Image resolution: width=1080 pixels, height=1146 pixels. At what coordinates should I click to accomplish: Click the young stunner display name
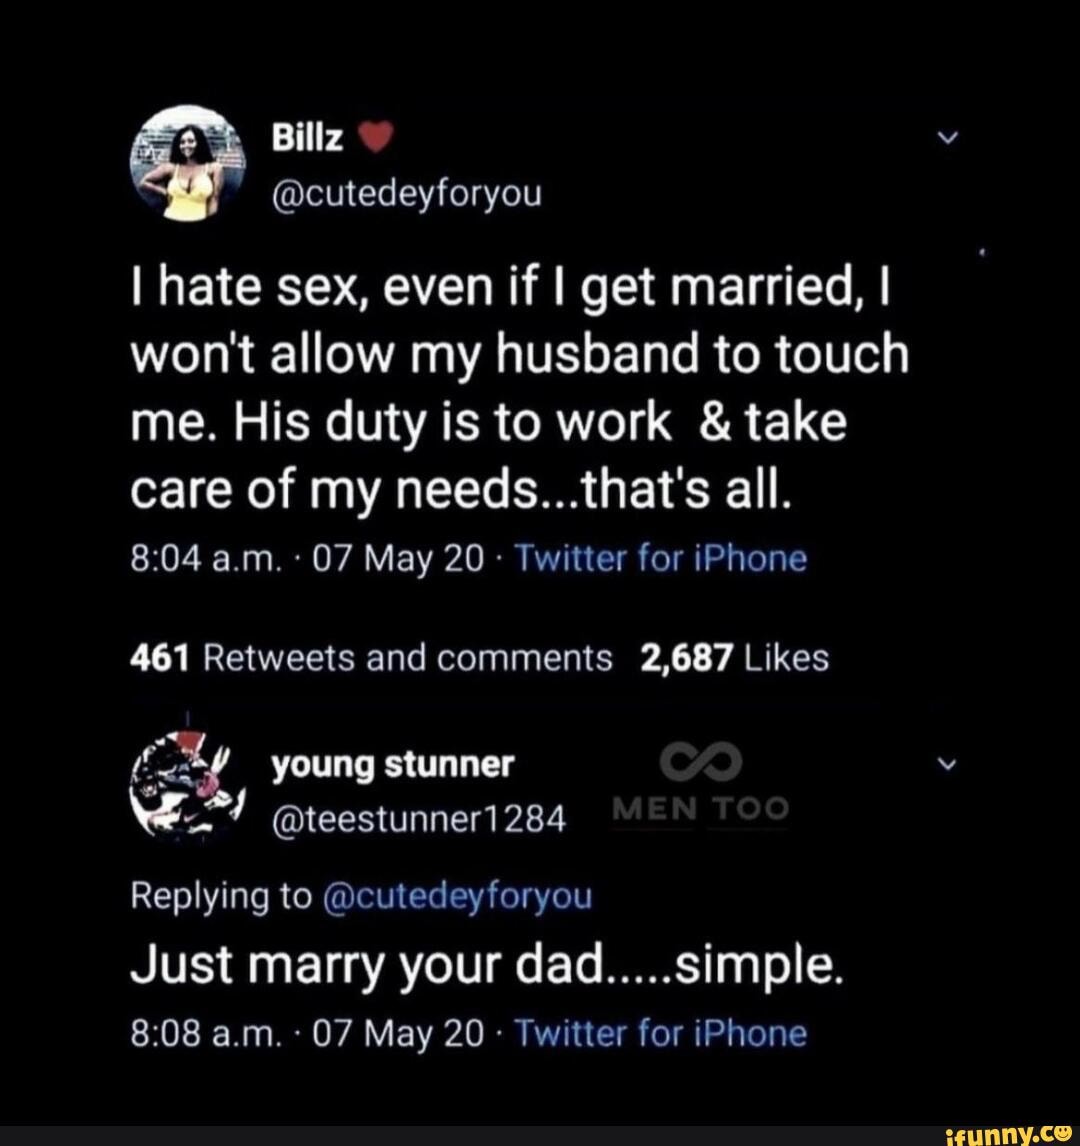point(393,765)
